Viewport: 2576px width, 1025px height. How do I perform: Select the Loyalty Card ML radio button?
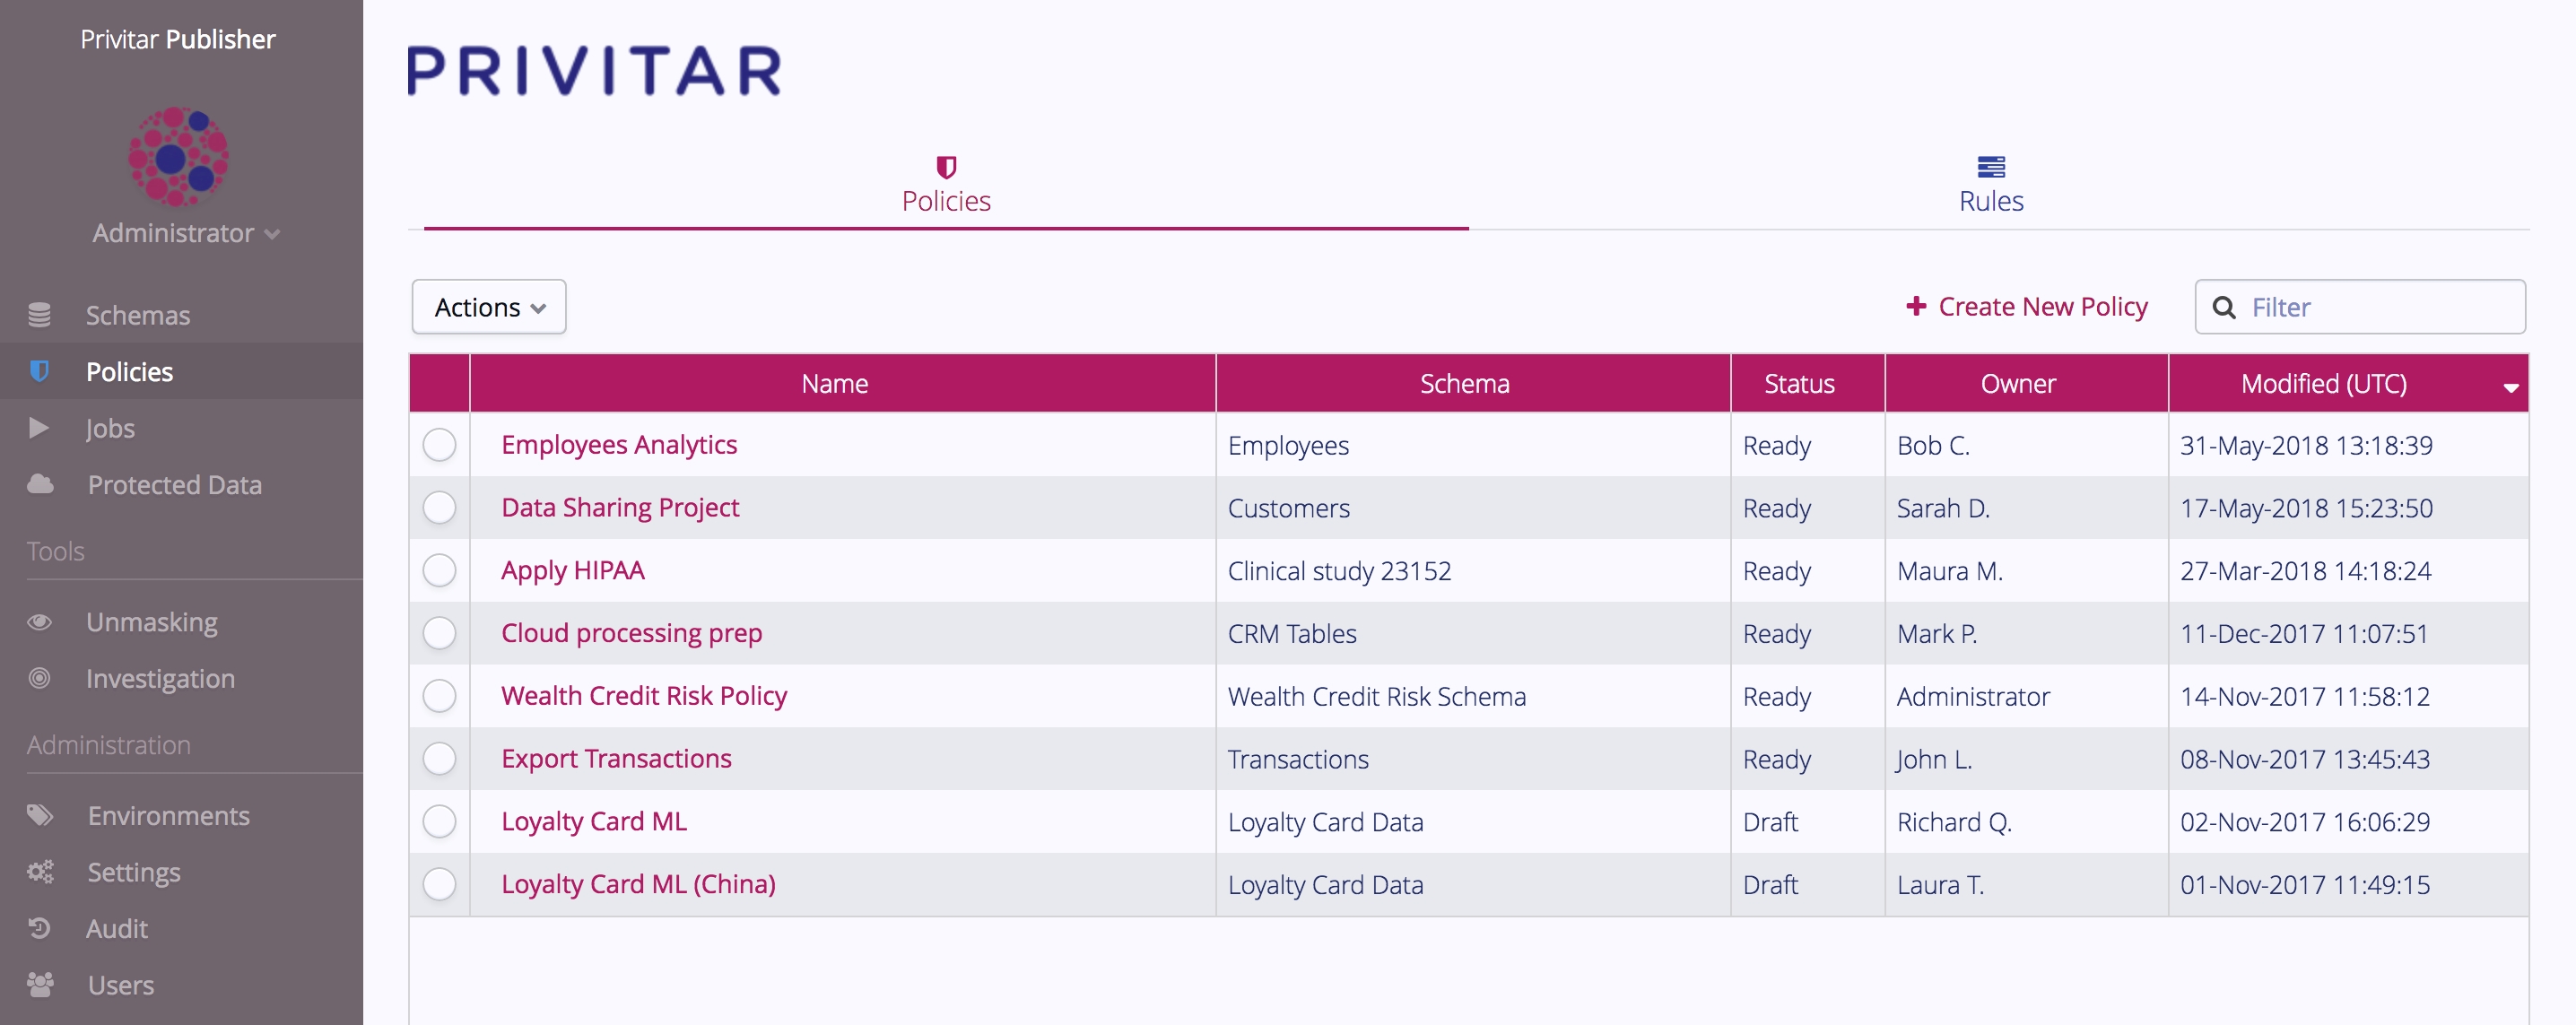439,821
